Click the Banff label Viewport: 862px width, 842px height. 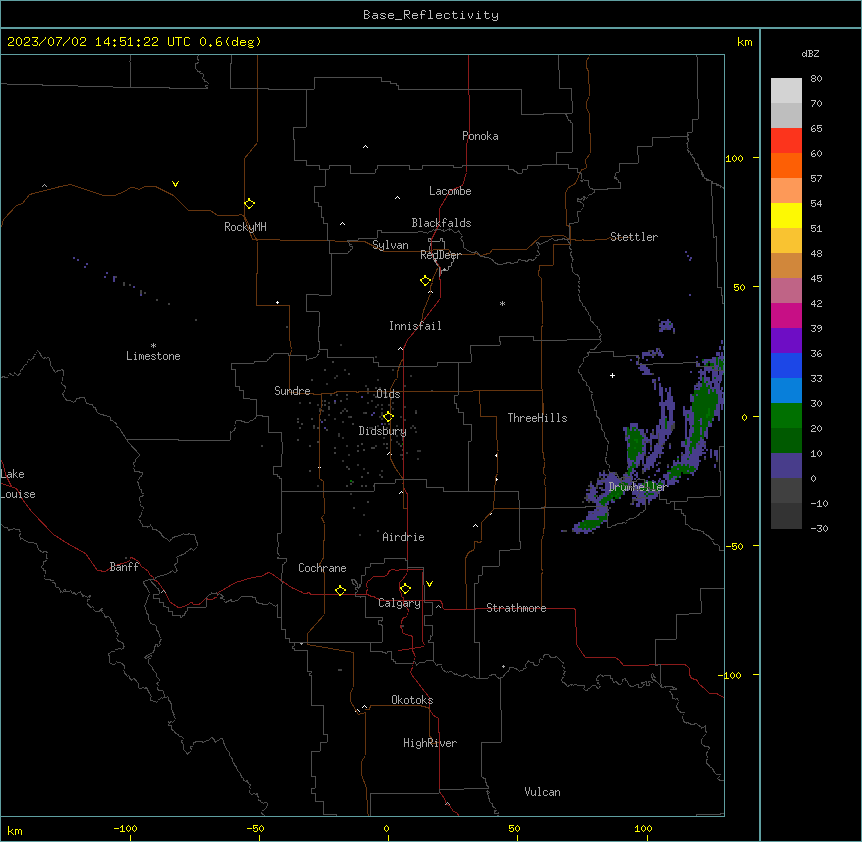(x=124, y=567)
